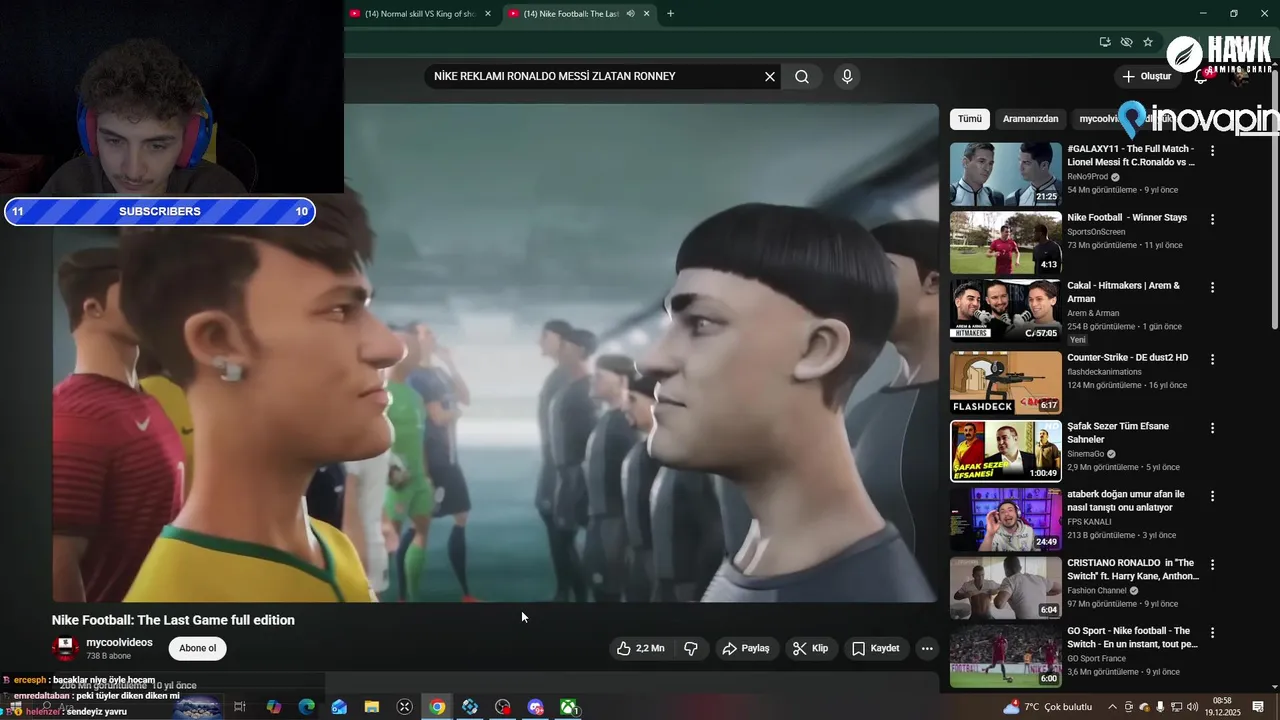
Task: Click the ReNo9Prod channel name
Action: 1087,176
